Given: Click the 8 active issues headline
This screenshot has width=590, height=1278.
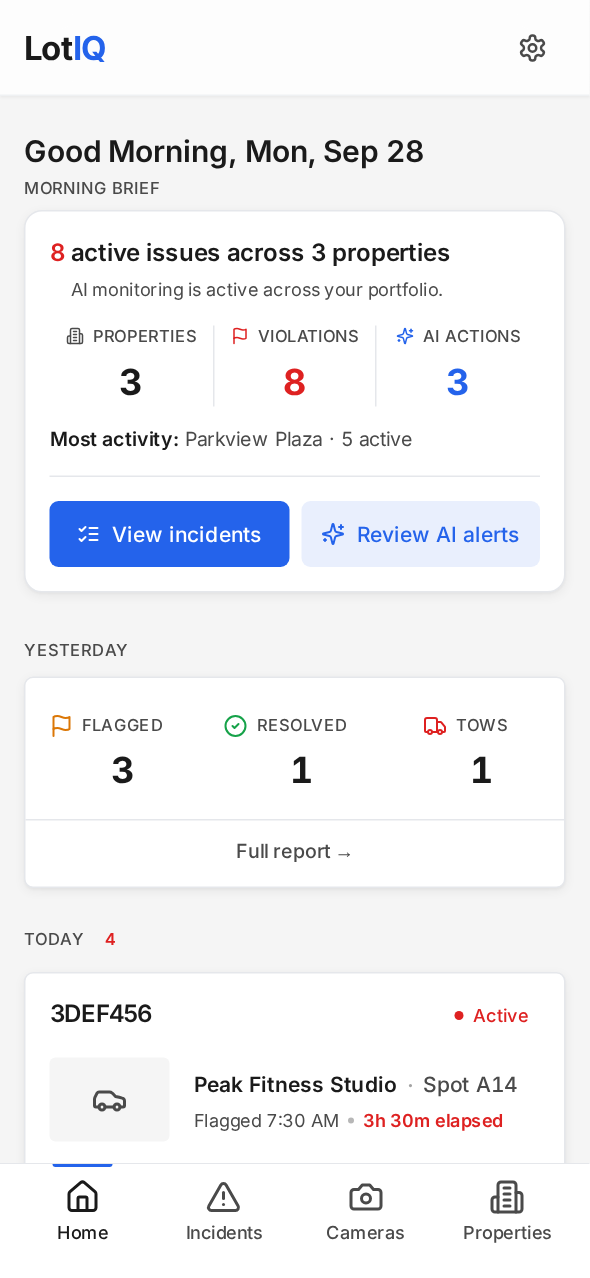Looking at the screenshot, I should pyautogui.click(x=250, y=253).
